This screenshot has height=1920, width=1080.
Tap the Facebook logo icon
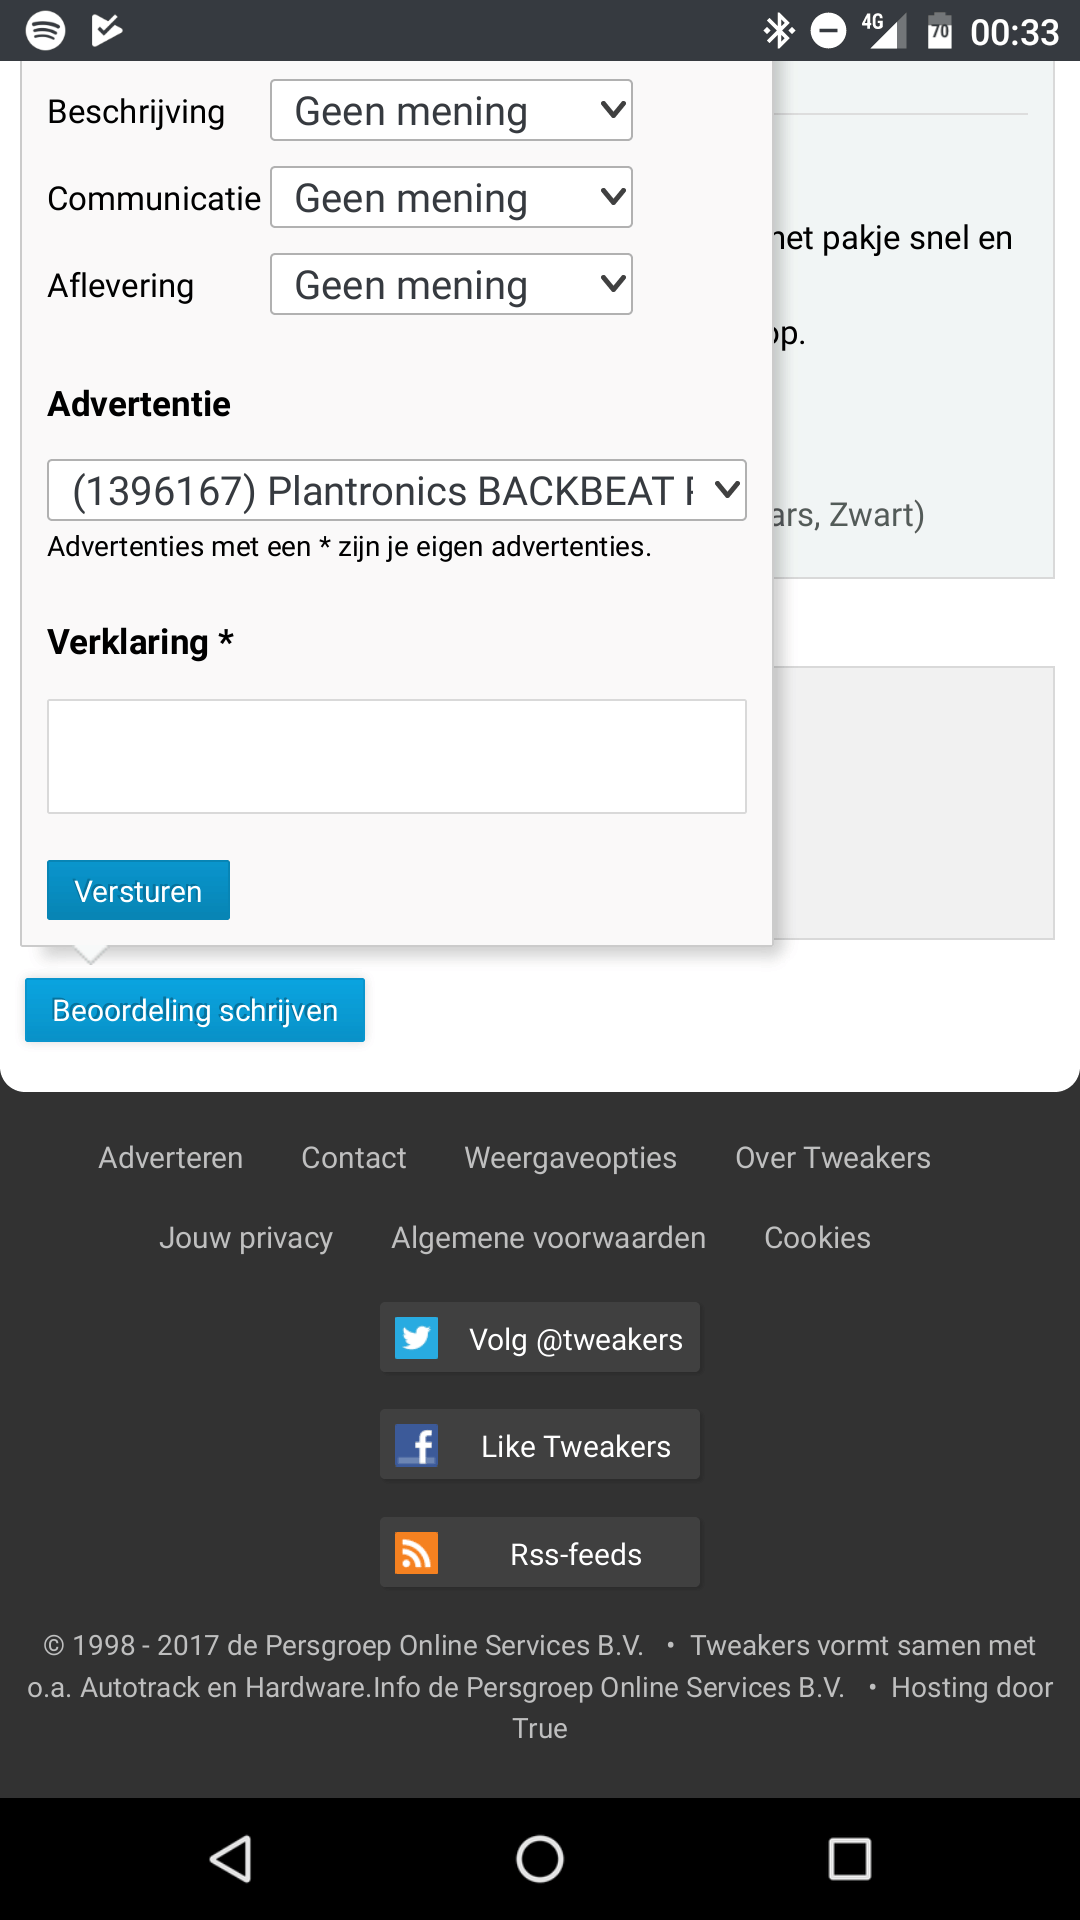click(x=416, y=1445)
